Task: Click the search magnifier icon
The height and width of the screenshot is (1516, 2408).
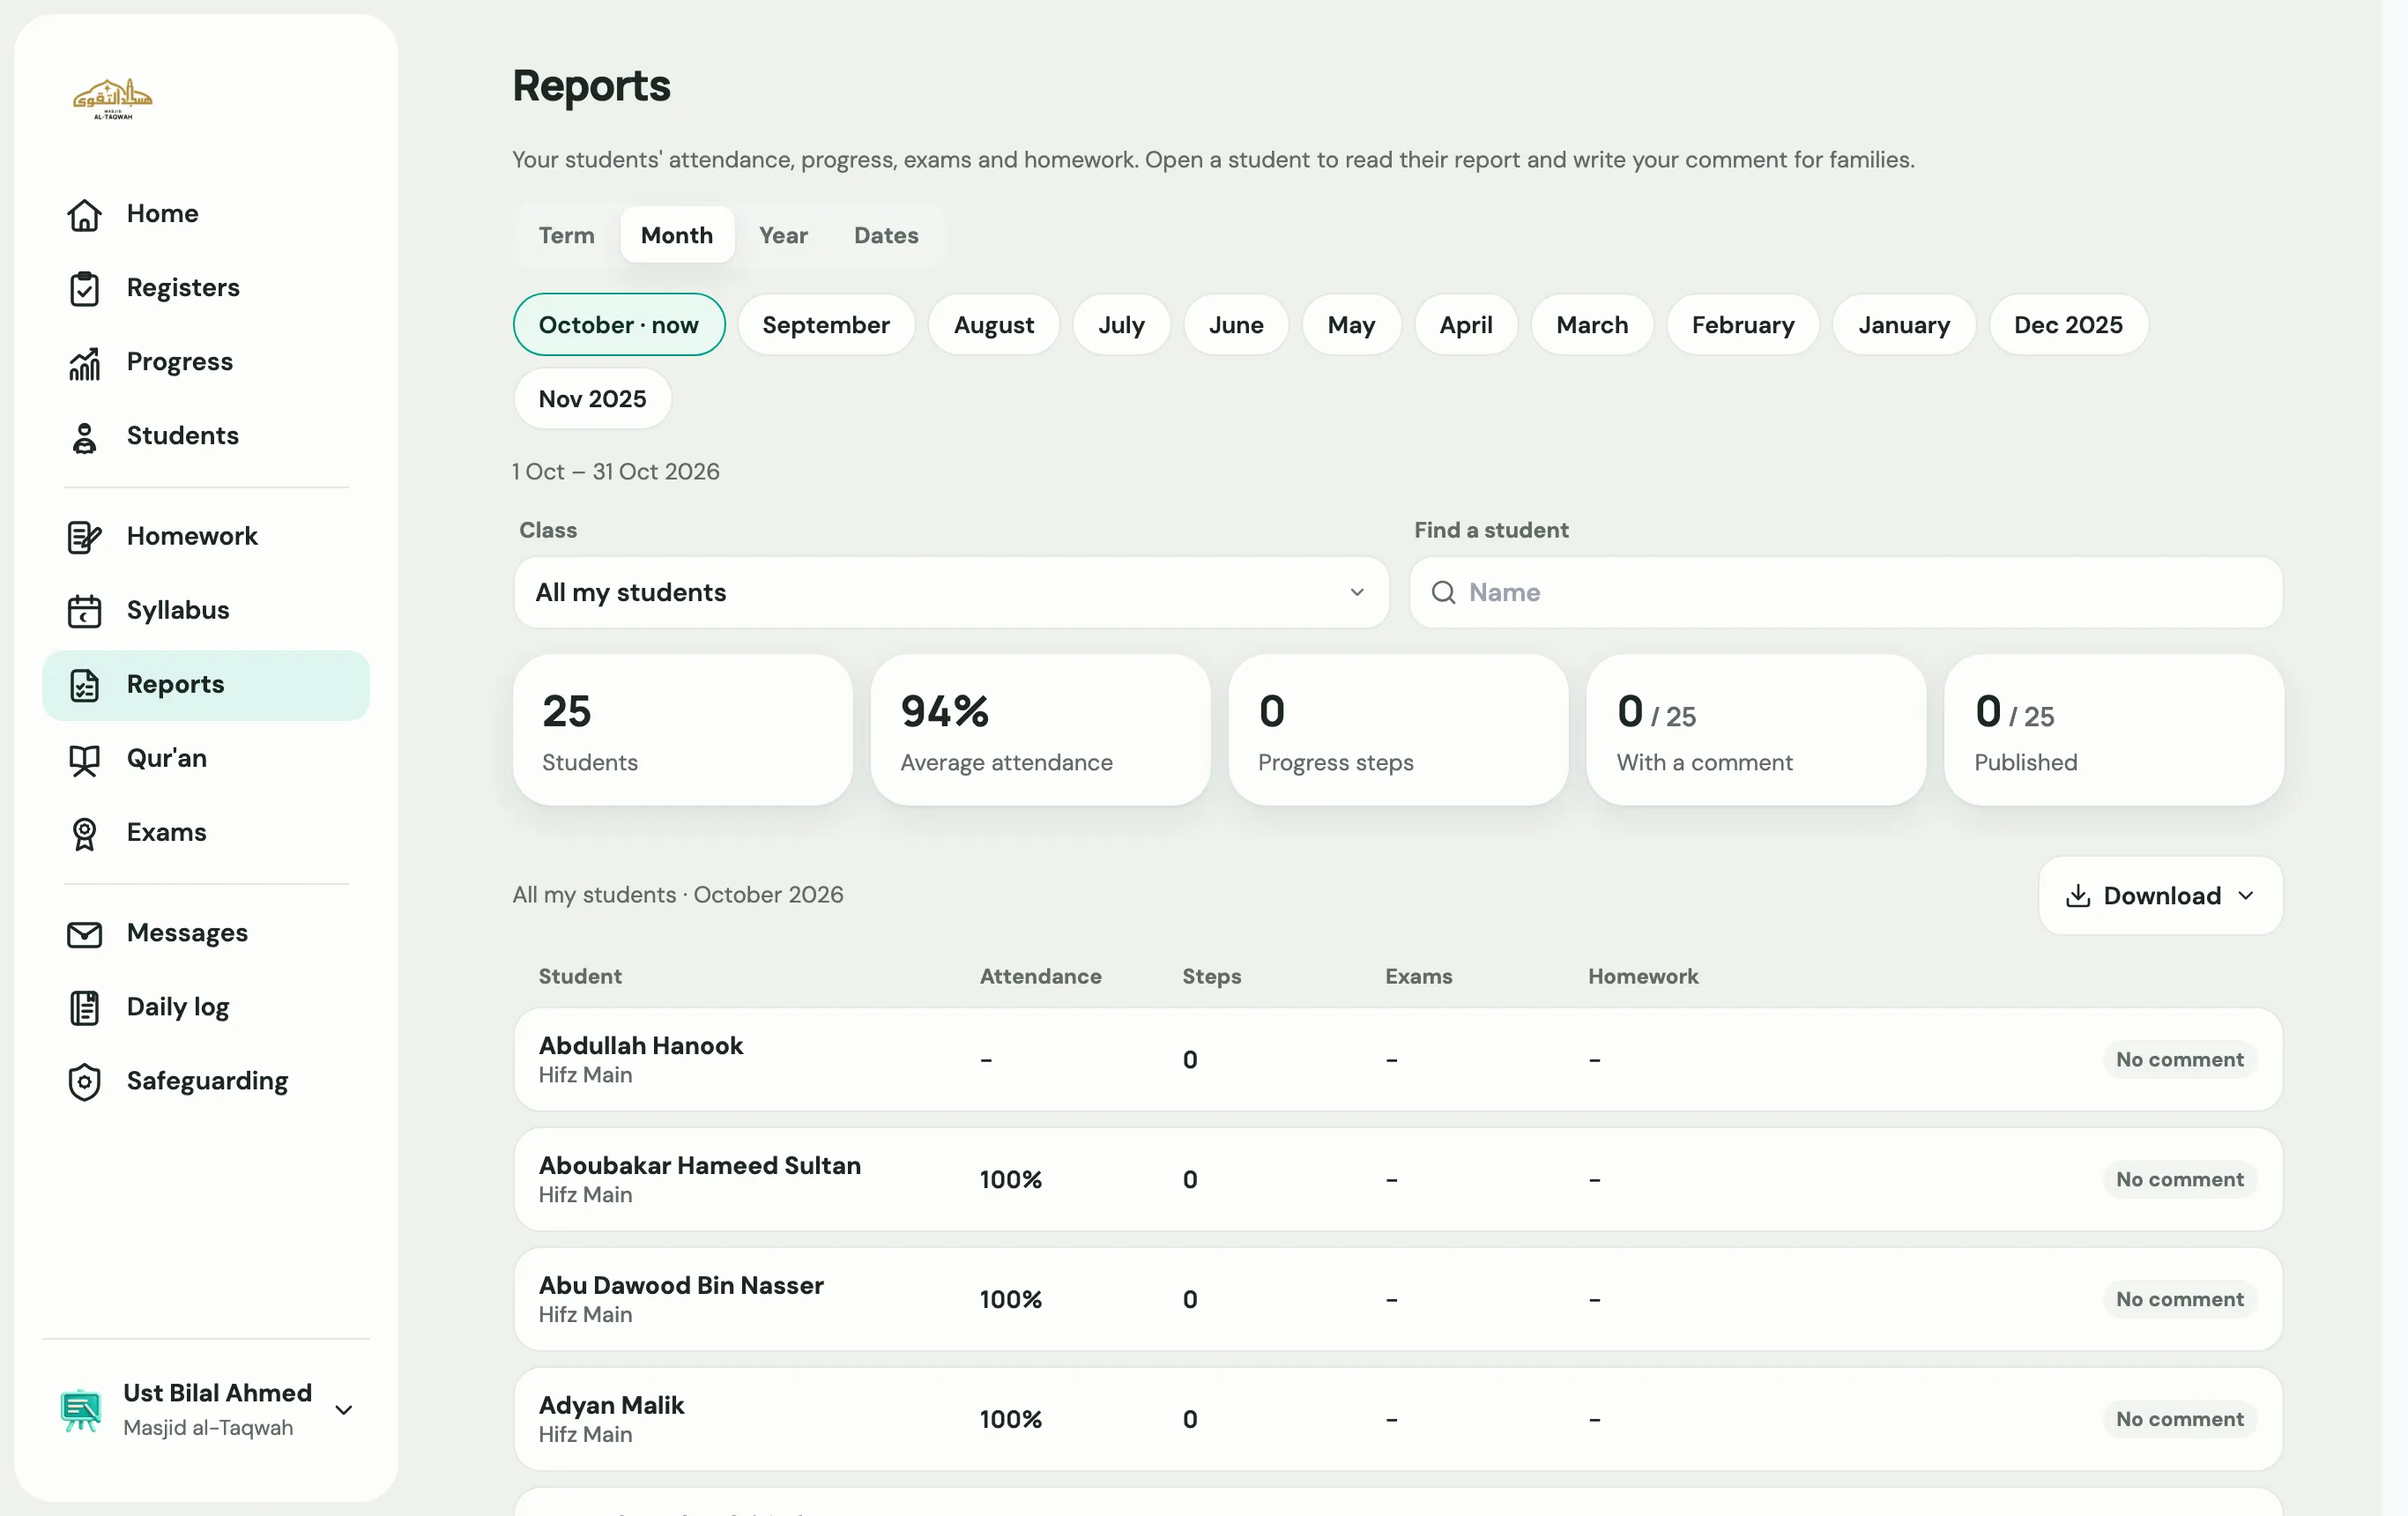Action: point(1443,593)
